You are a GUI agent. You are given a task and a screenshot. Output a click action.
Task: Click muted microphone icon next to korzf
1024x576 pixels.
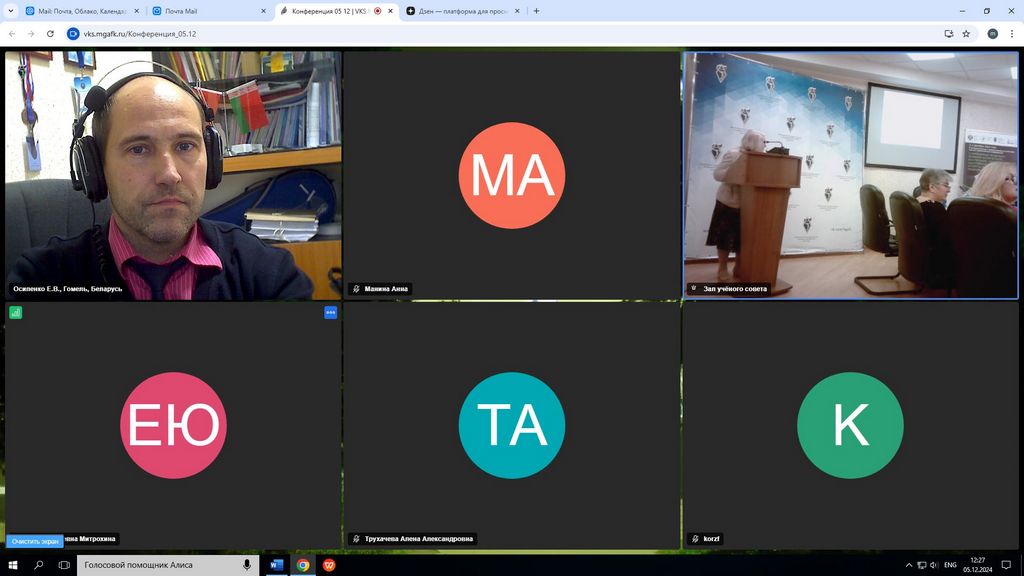click(694, 539)
